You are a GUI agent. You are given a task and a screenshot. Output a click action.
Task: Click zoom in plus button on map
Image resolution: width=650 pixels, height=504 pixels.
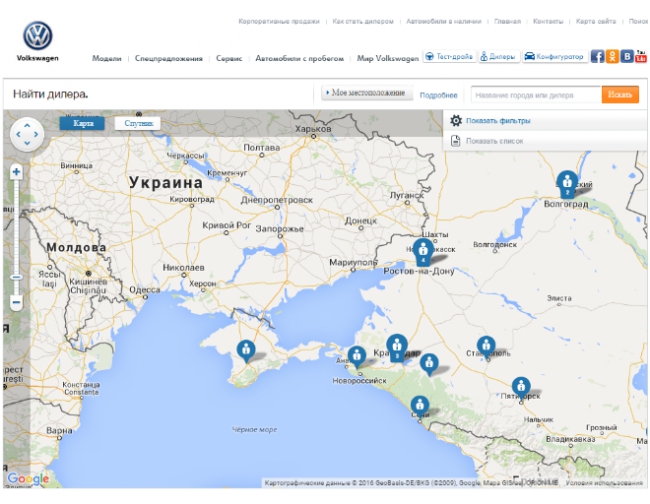16,172
